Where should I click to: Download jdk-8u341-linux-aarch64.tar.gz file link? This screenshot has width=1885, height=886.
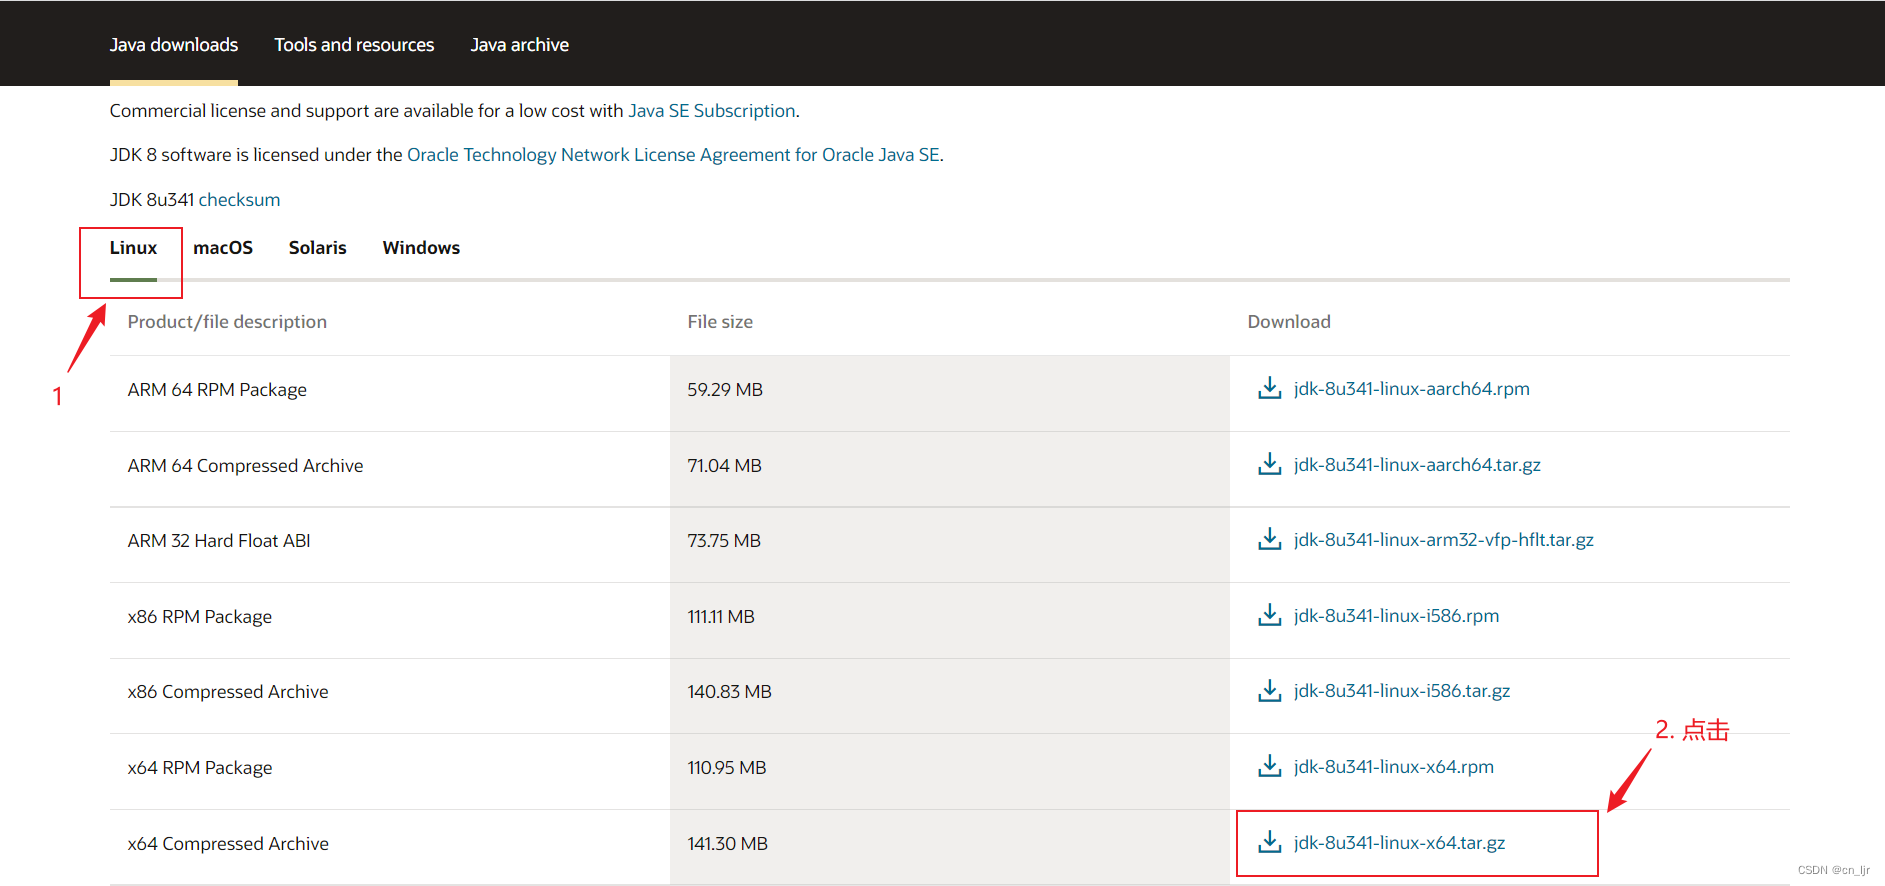[1417, 465]
